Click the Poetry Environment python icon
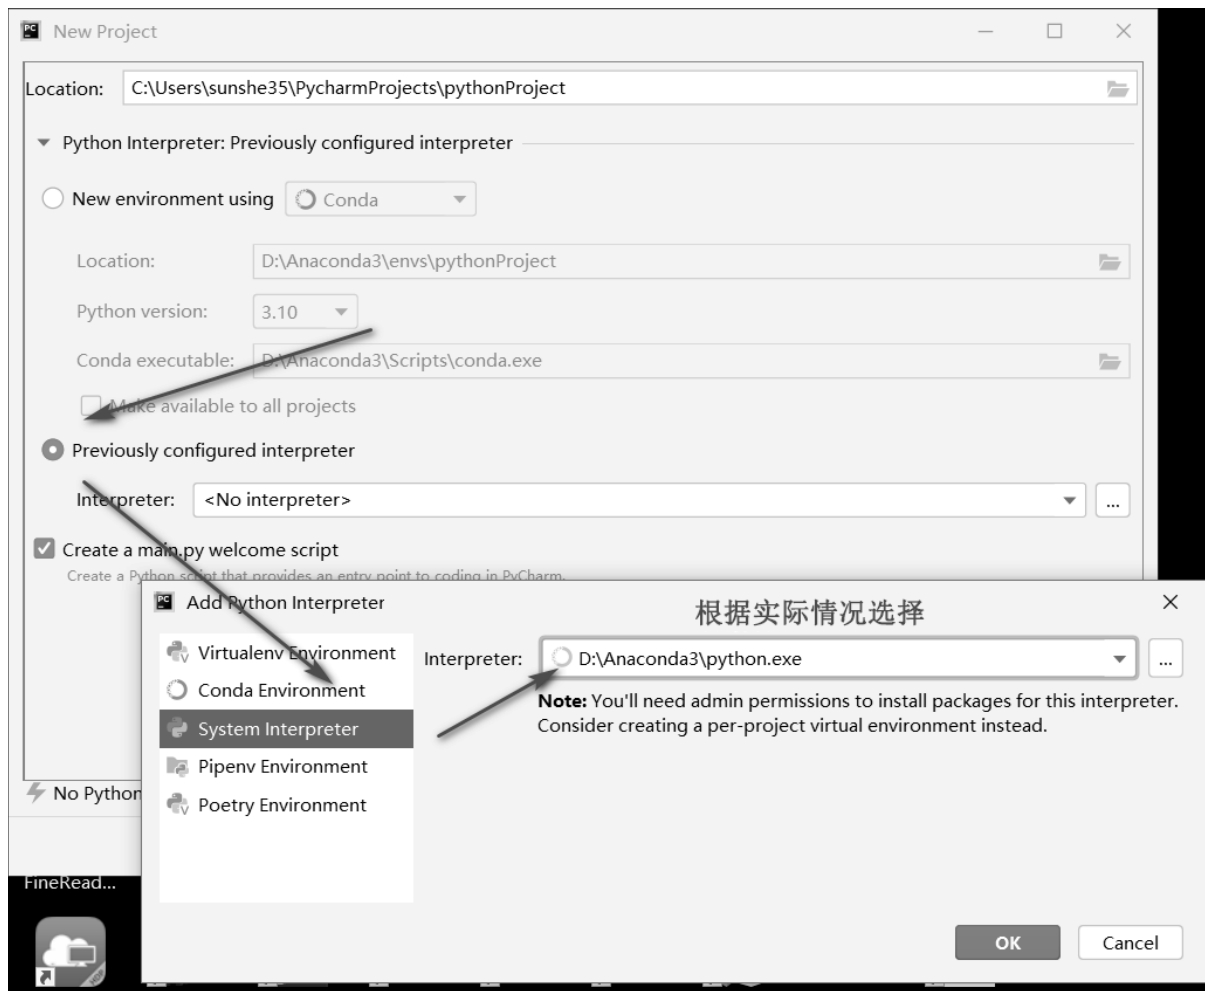1209x994 pixels. (x=178, y=805)
